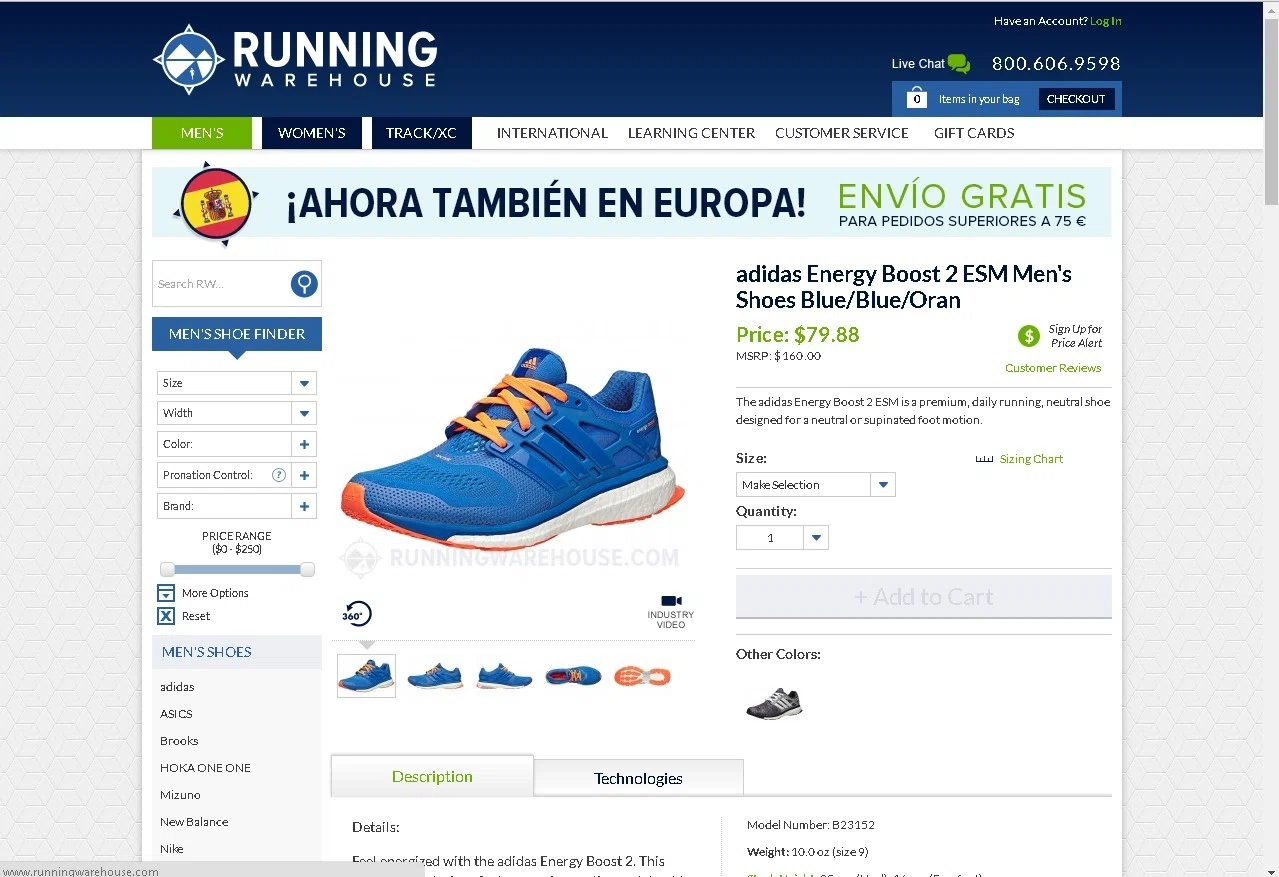Click the shopping bag icon
This screenshot has width=1279, height=877.
pyautogui.click(x=916, y=98)
